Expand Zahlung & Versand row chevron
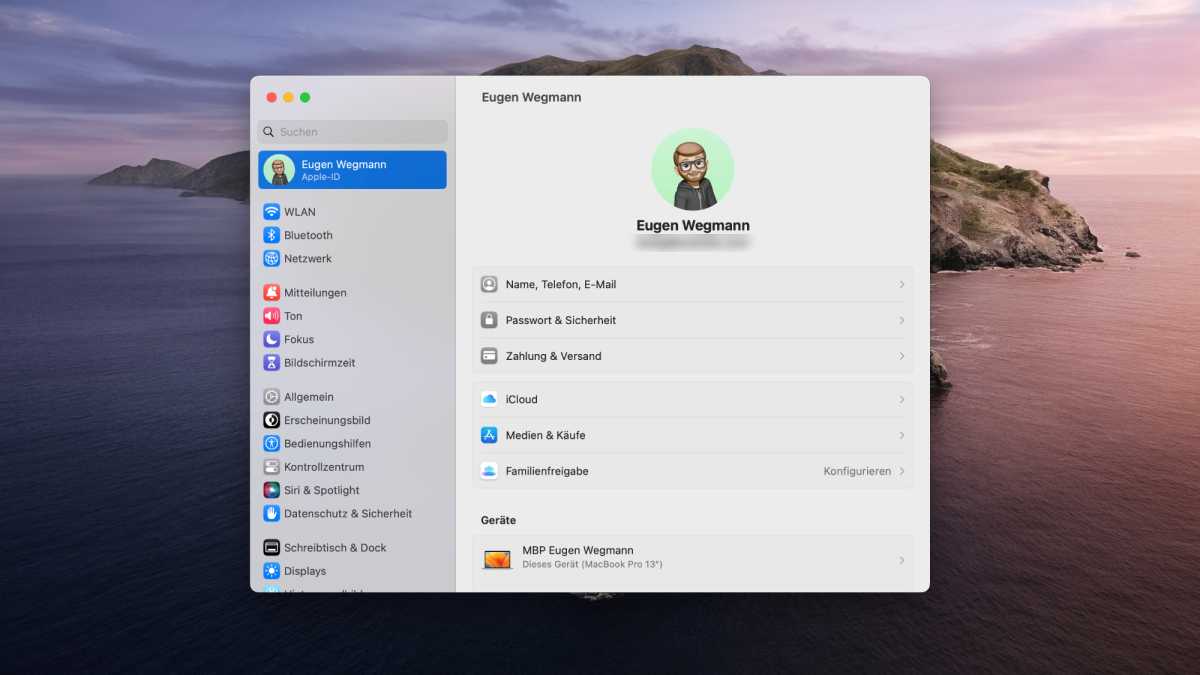The width and height of the screenshot is (1200, 675). (901, 356)
